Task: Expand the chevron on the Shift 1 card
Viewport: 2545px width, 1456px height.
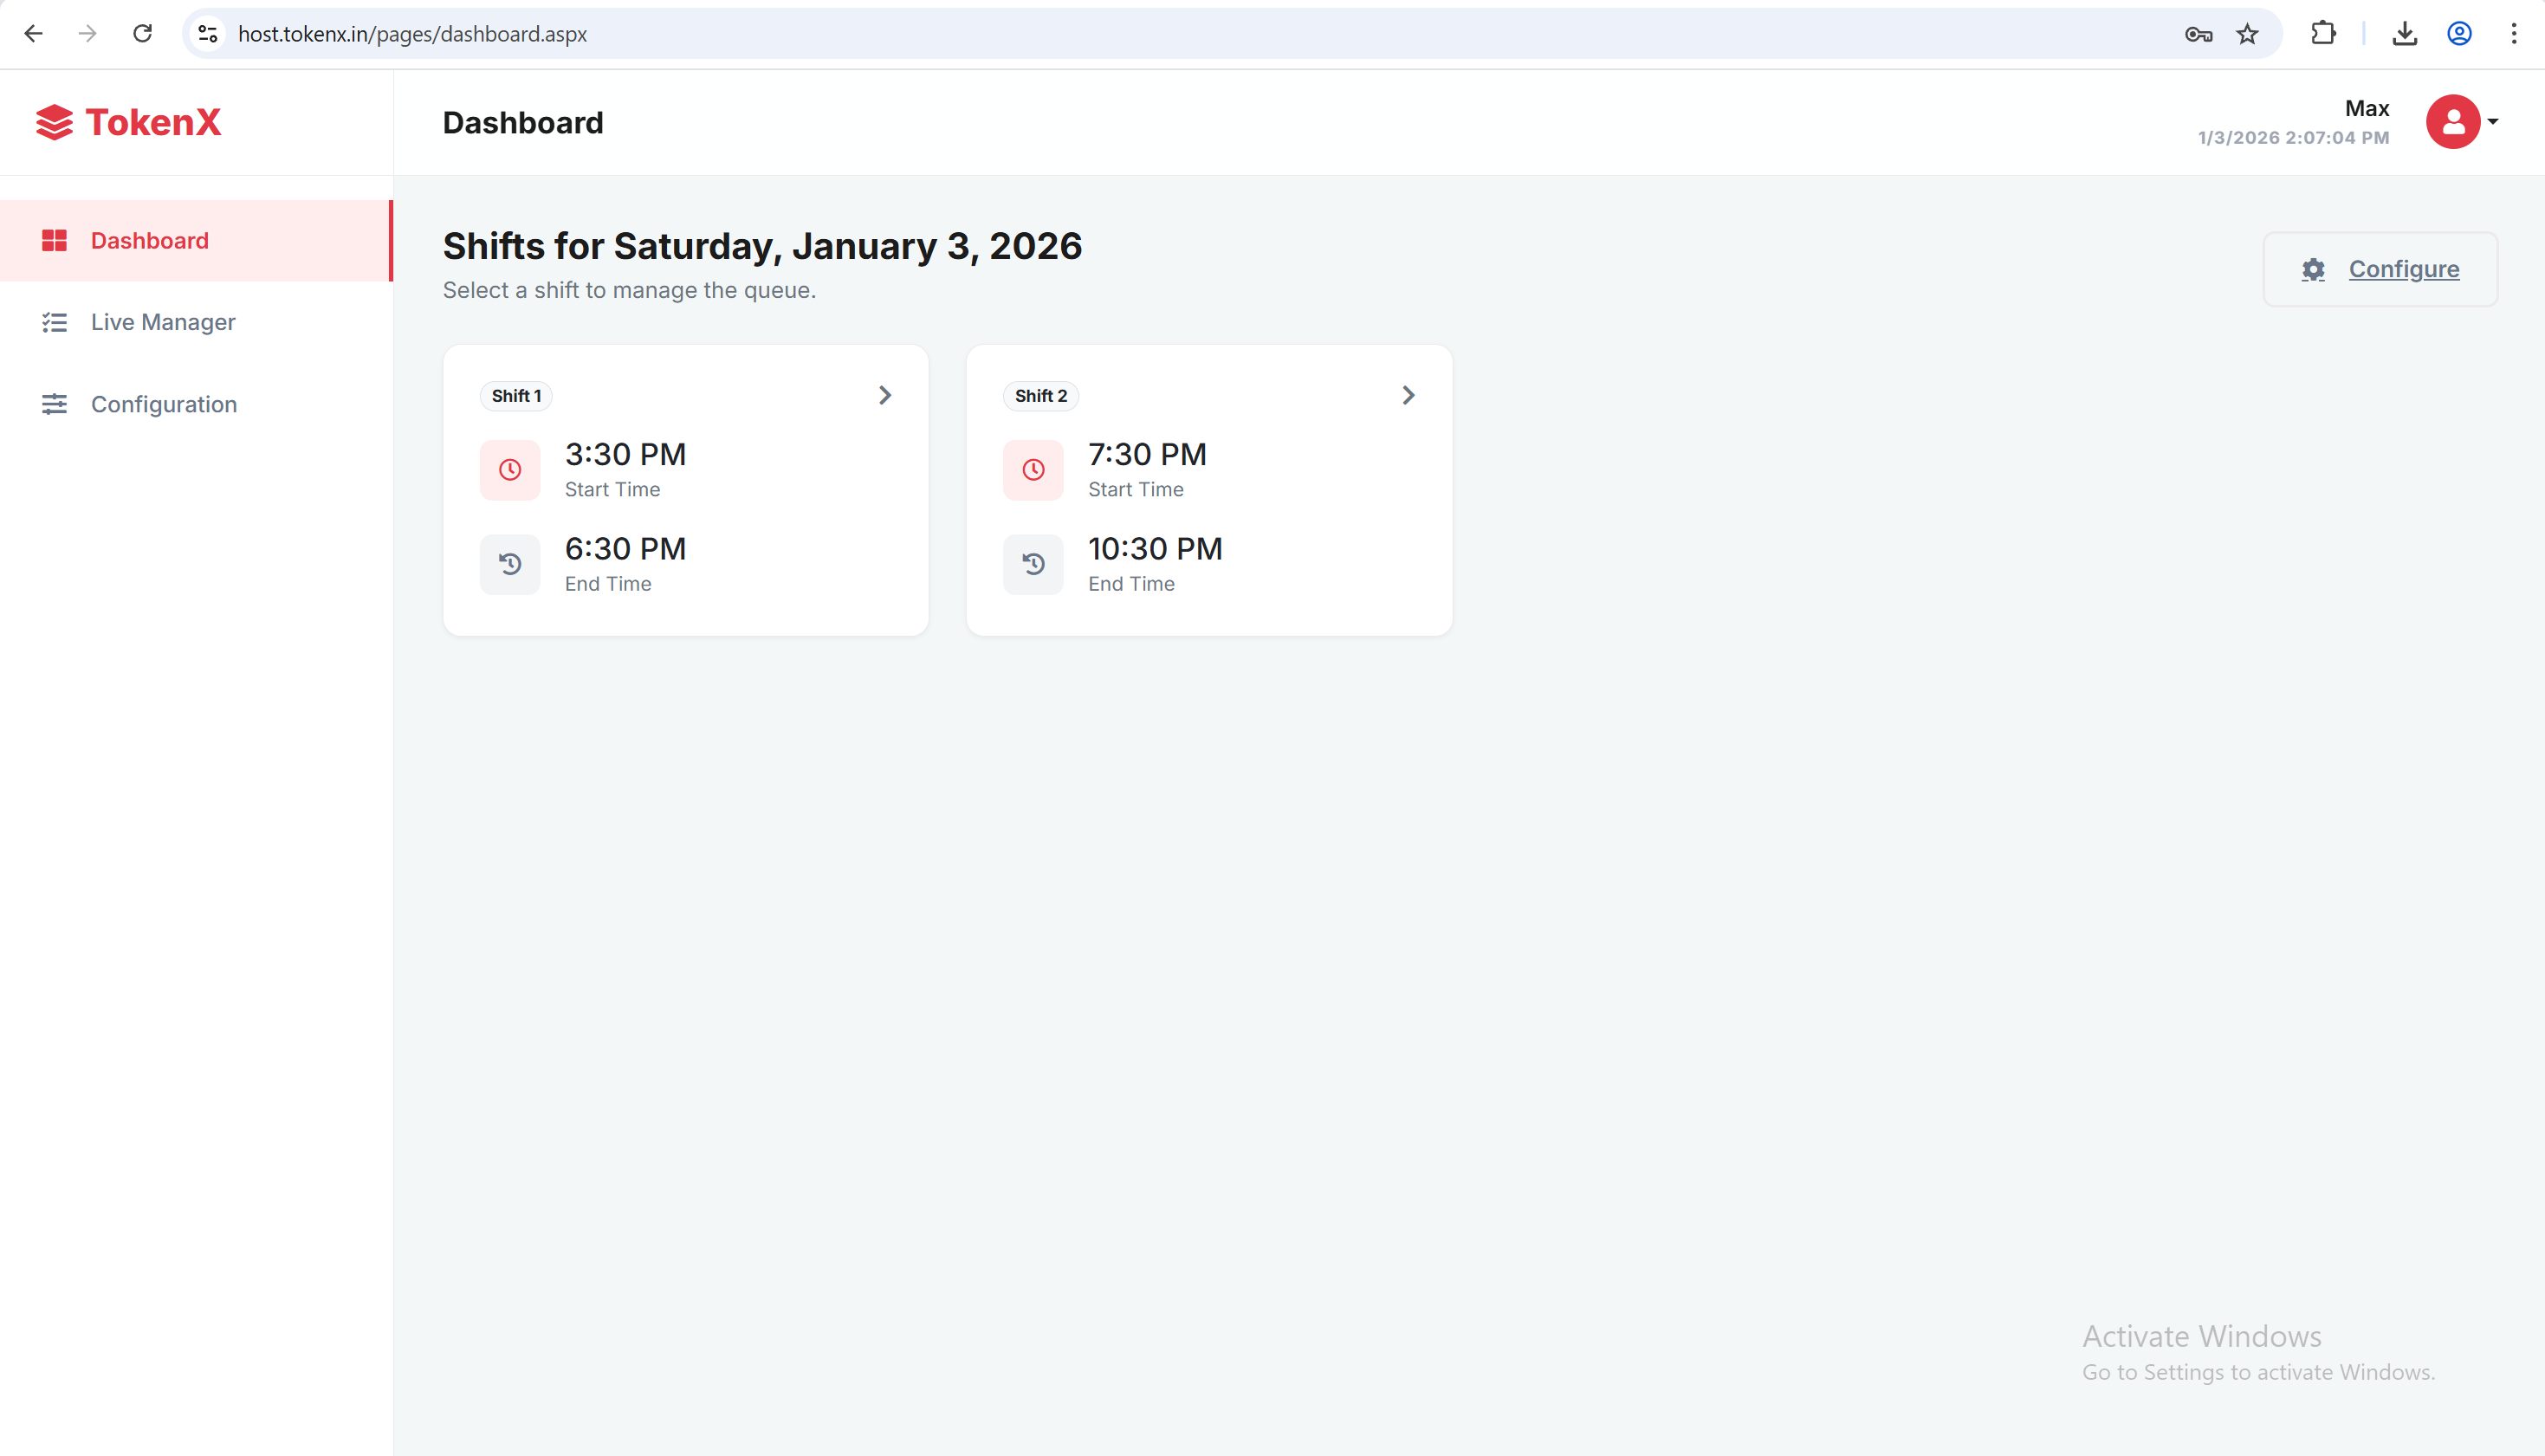Action: pyautogui.click(x=884, y=395)
